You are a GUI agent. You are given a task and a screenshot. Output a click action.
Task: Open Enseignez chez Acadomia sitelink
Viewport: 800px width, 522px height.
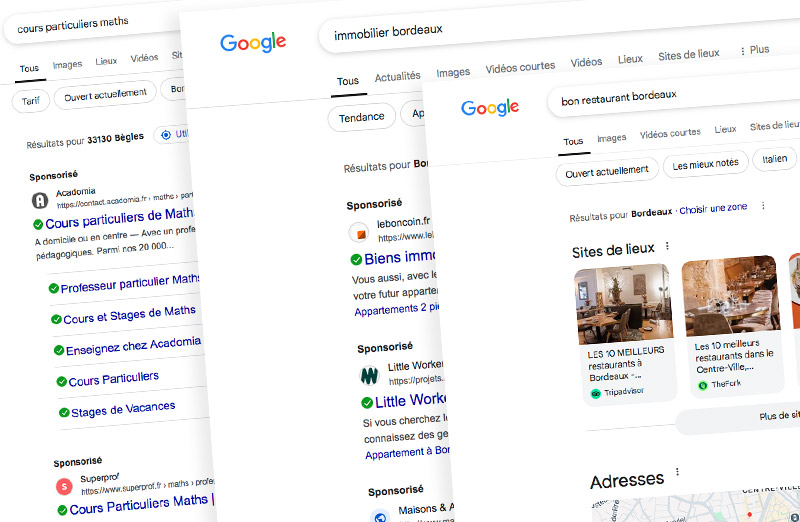(x=133, y=345)
